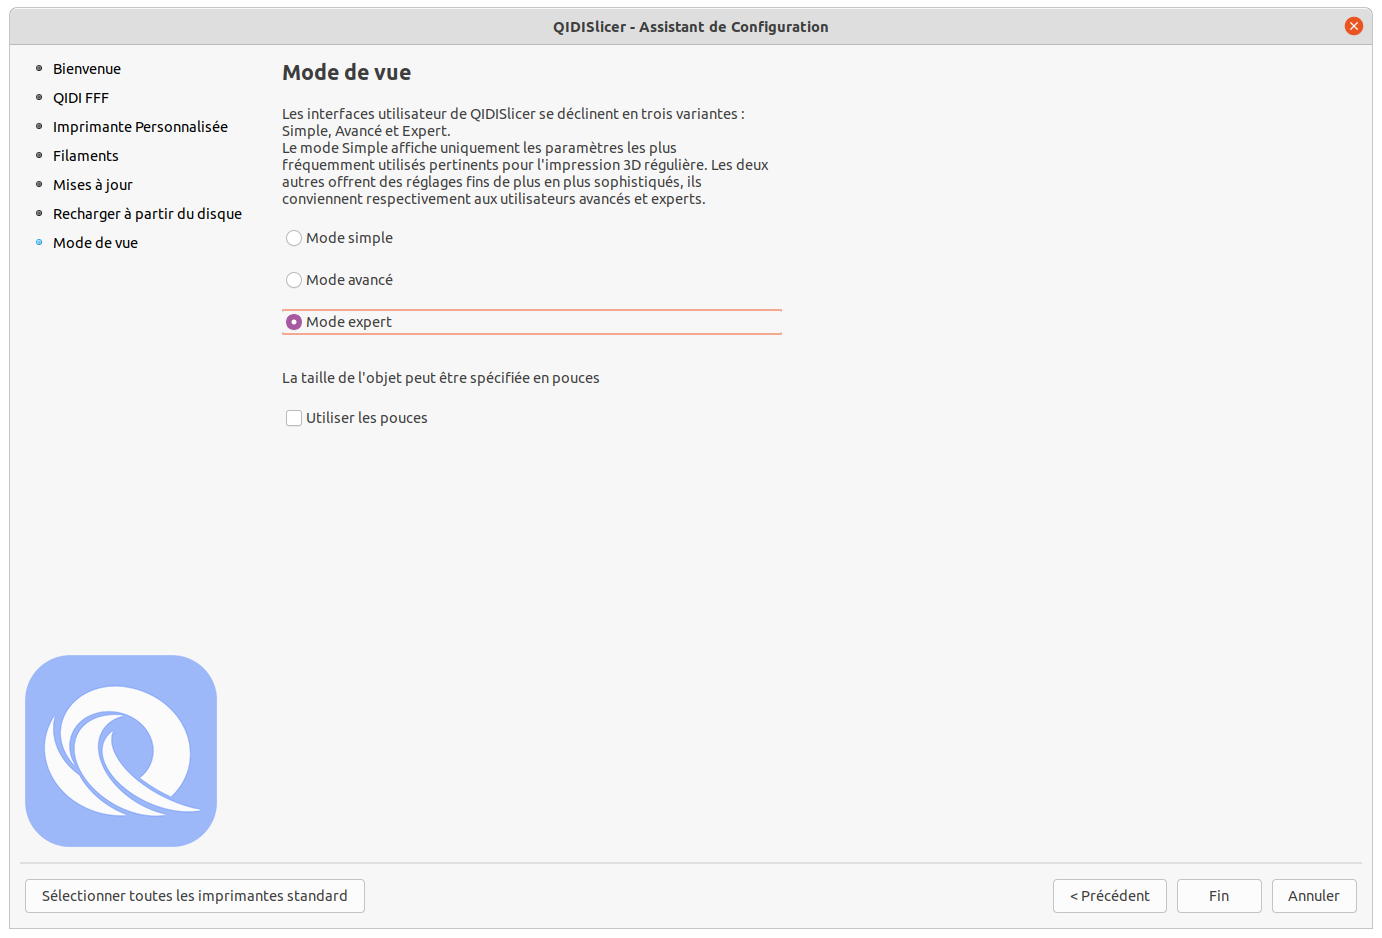Cancel the wizard with Annuler
Screen dimensions: 1382x938
pyautogui.click(x=1313, y=896)
